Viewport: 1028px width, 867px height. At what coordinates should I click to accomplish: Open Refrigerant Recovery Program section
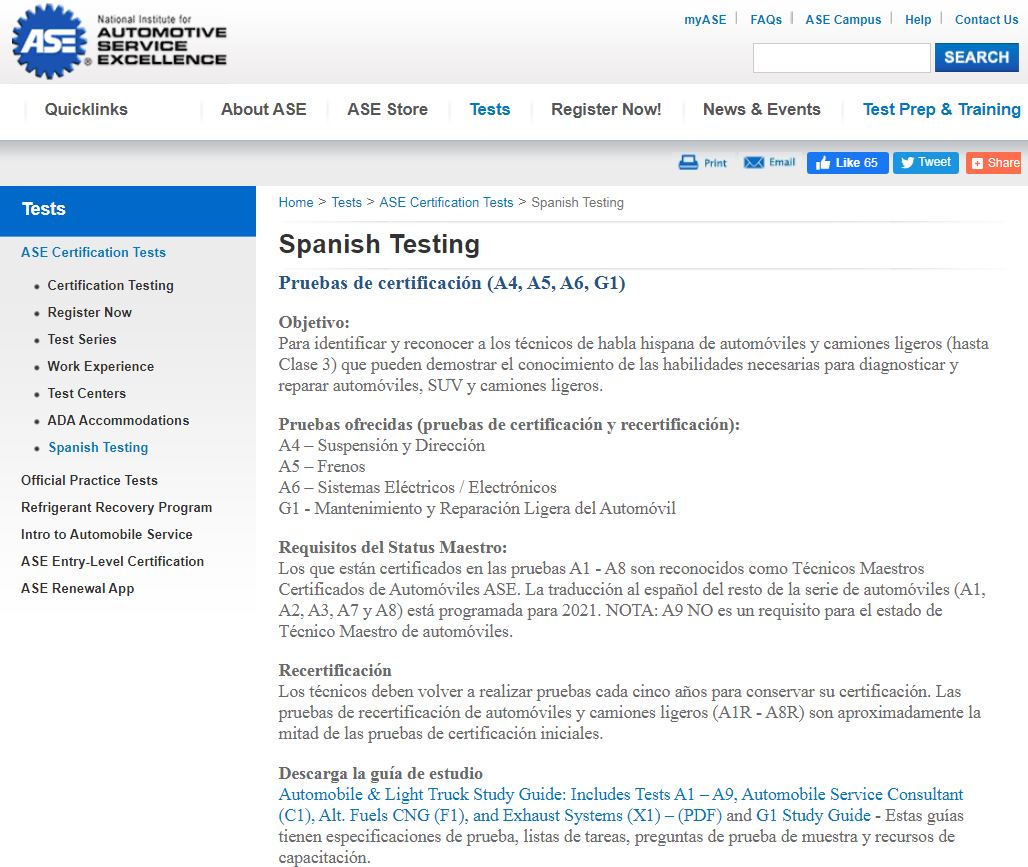pyautogui.click(x=116, y=507)
